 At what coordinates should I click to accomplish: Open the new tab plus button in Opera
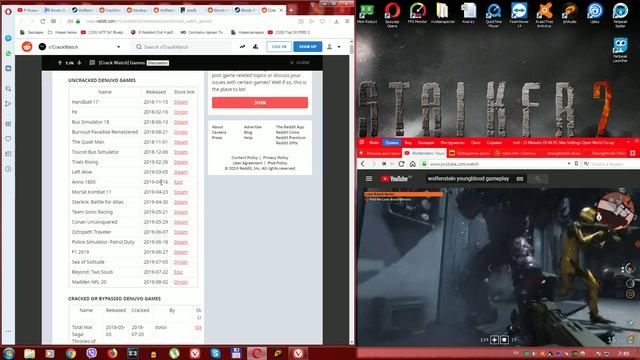pyautogui.click(x=291, y=10)
